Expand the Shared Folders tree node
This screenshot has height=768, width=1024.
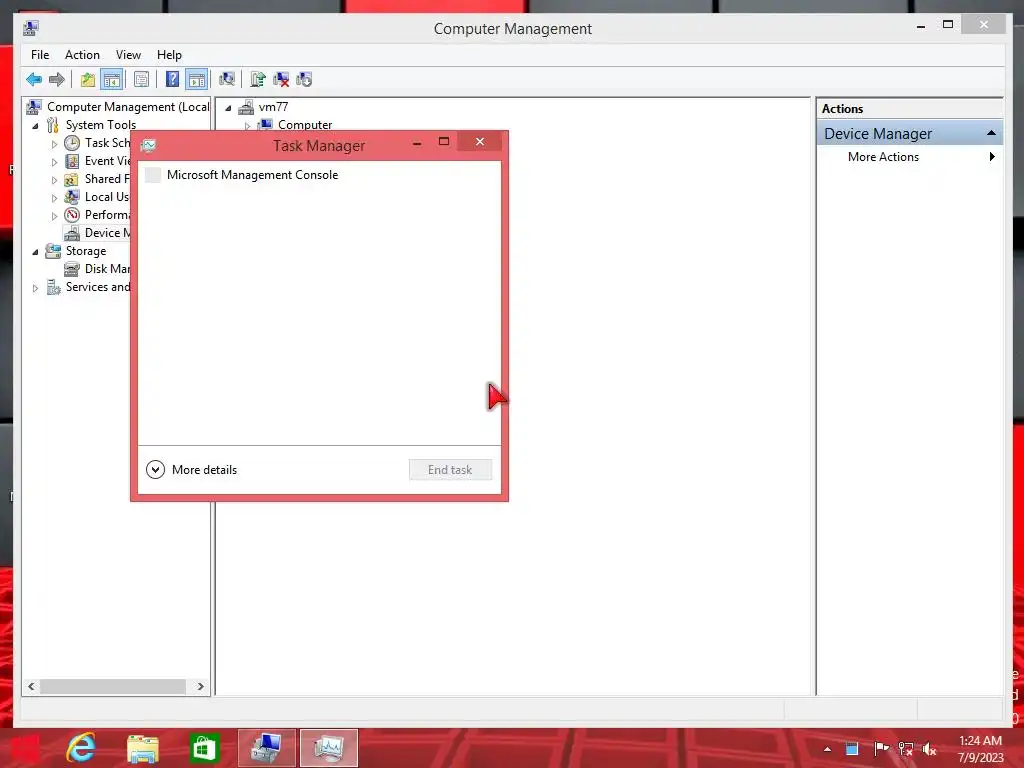point(55,180)
